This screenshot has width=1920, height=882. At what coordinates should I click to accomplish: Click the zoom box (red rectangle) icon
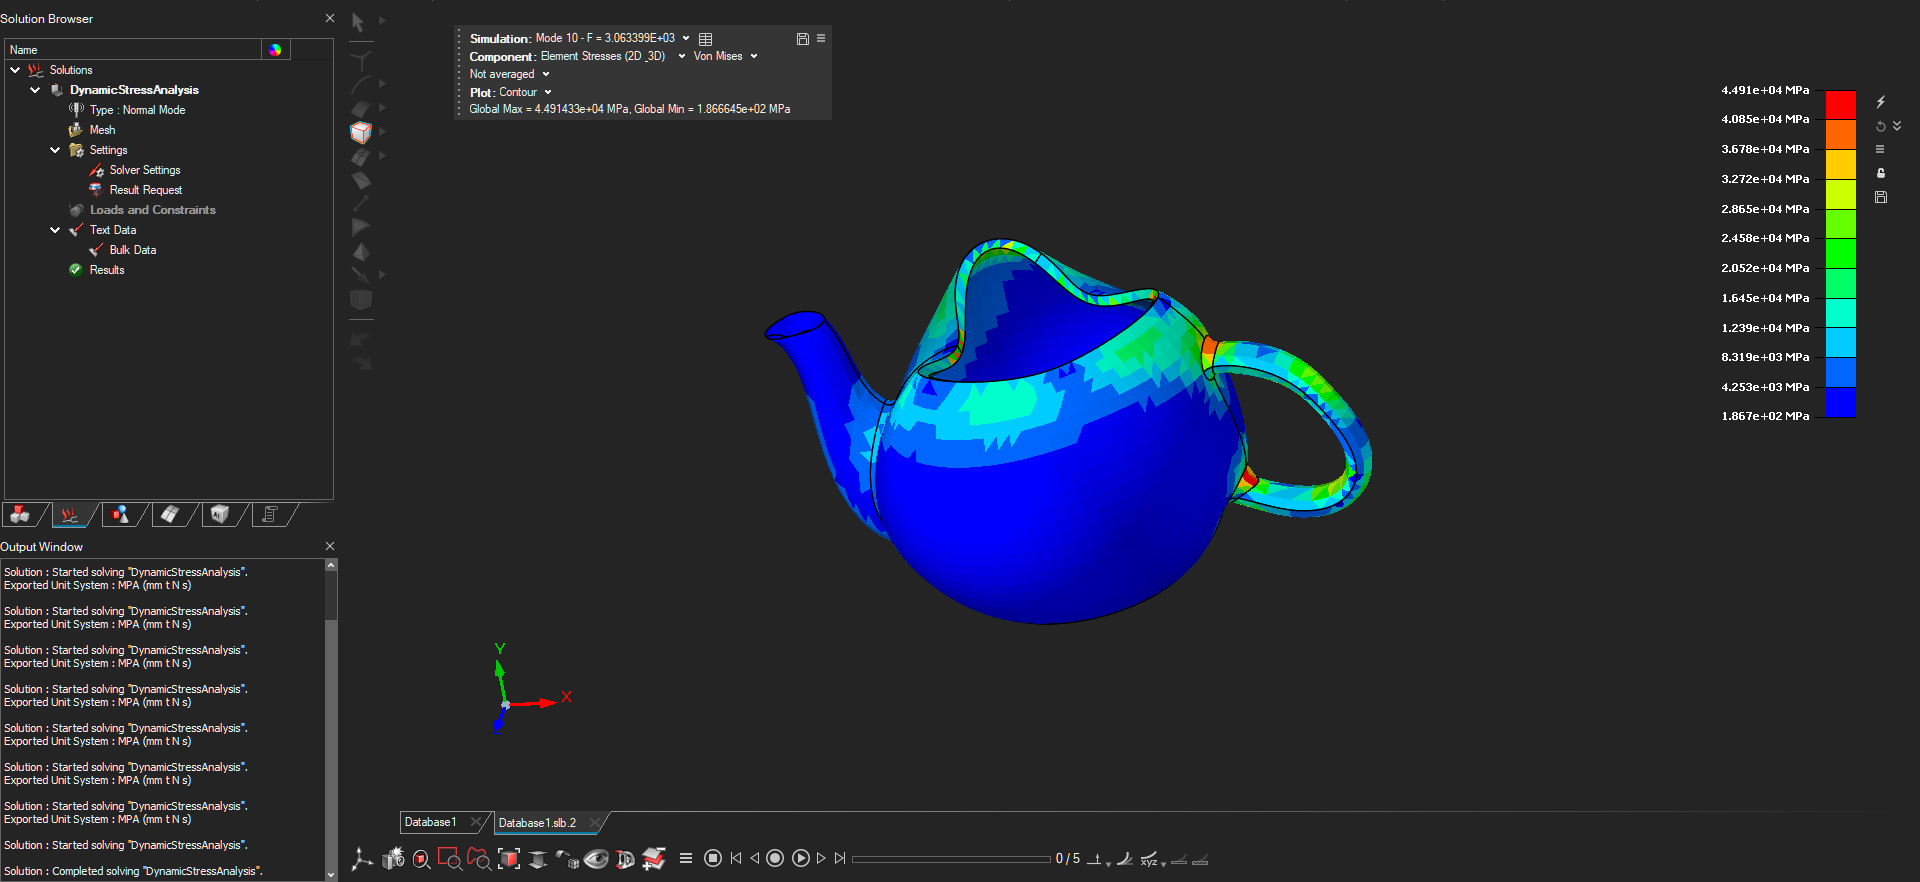[450, 858]
